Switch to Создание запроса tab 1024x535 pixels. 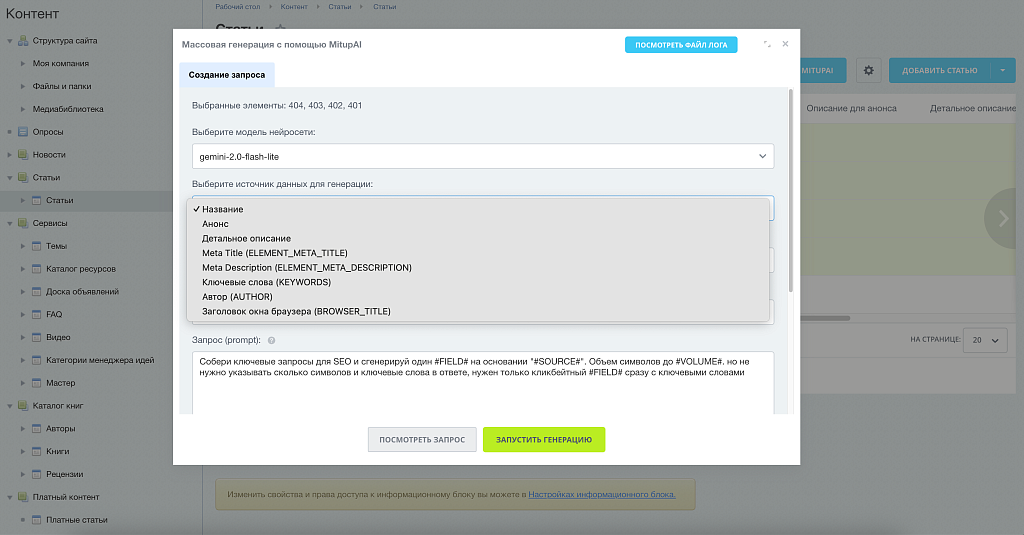point(227,75)
